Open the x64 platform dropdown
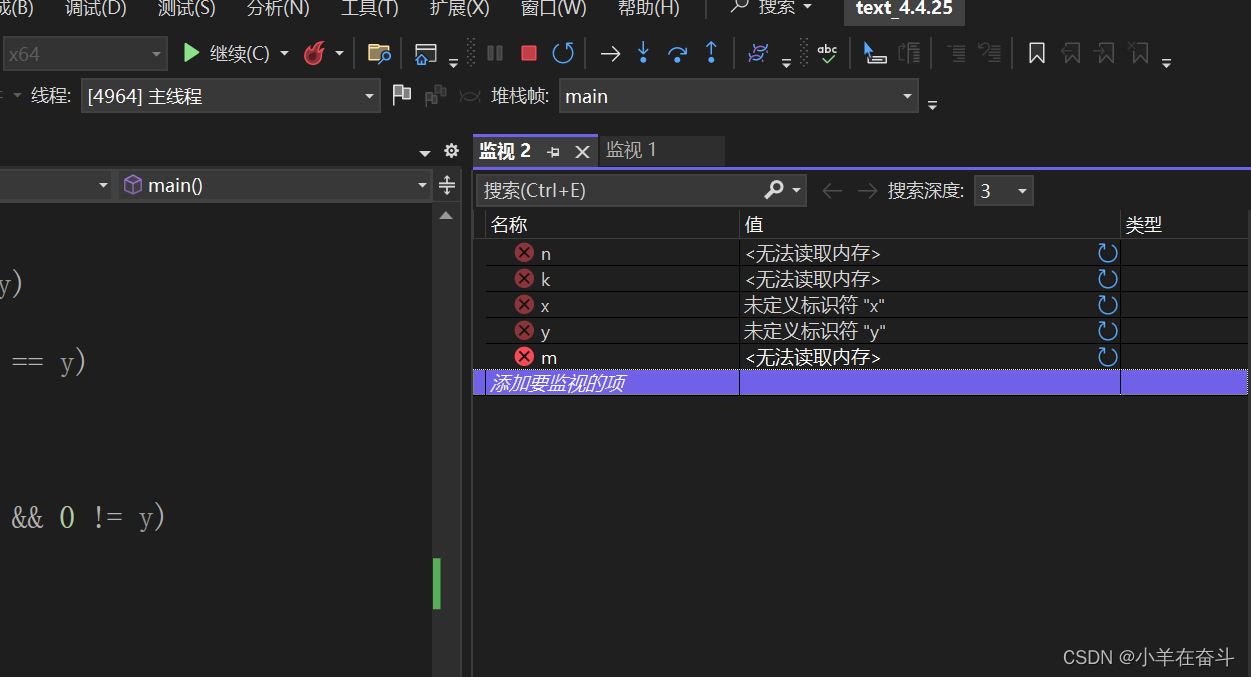The image size is (1251, 677). tap(83, 53)
